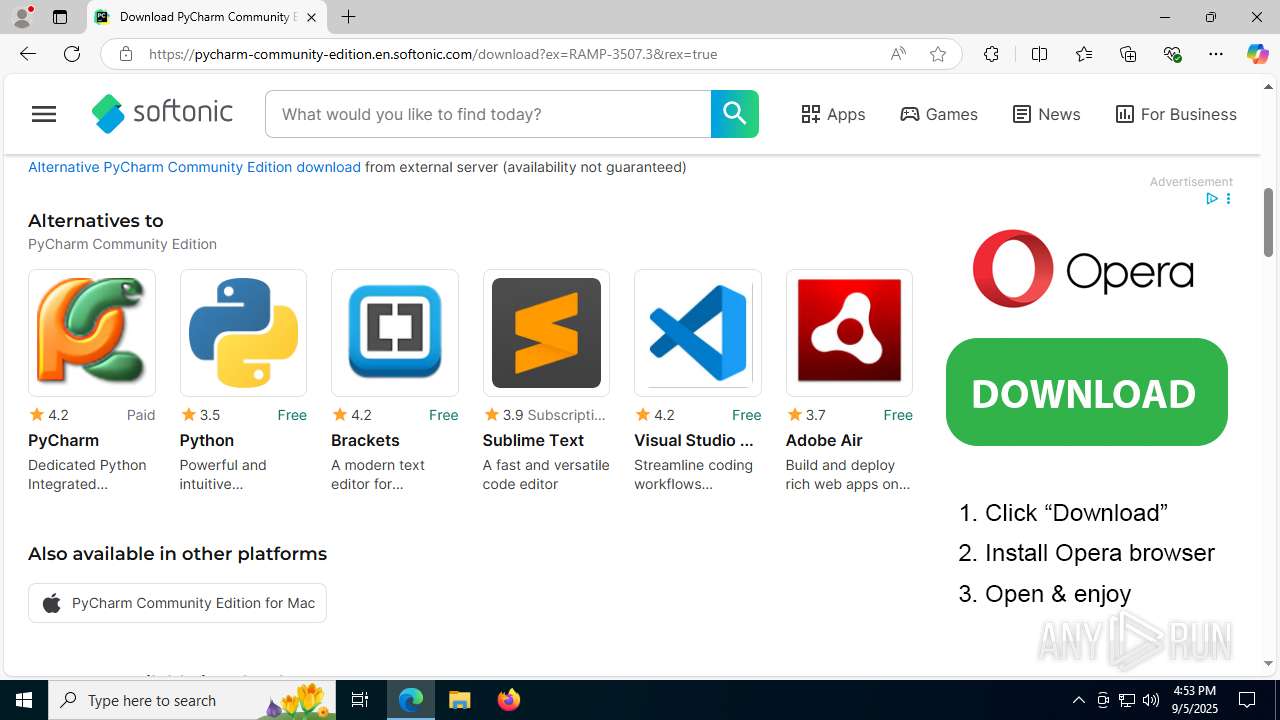Open the ad options three-dot icon
Screen dimensions: 1280x720
click(1228, 199)
